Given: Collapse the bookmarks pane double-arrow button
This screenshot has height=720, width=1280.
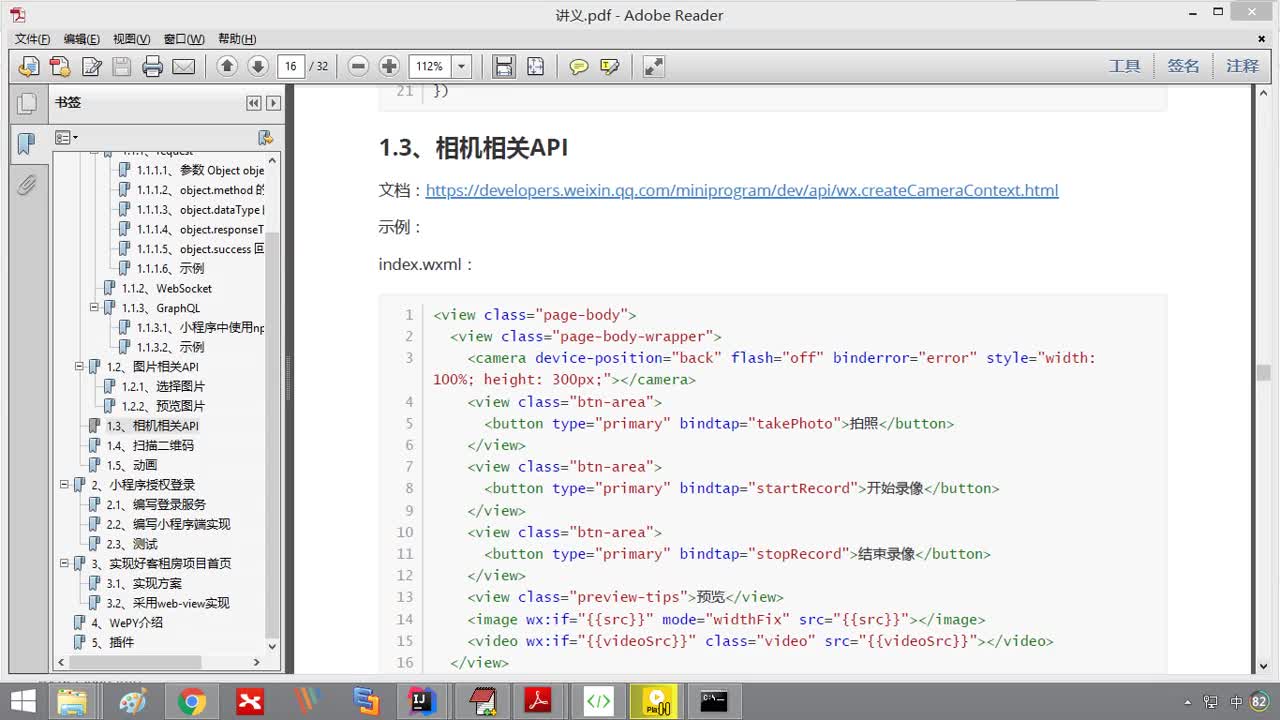Looking at the screenshot, I should [x=254, y=103].
